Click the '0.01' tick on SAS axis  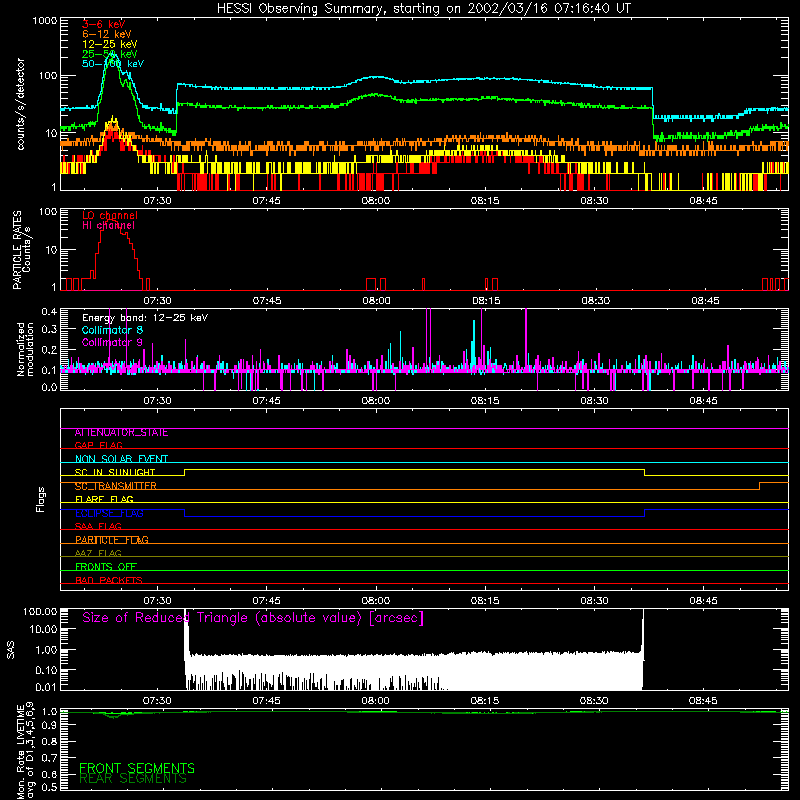click(x=46, y=687)
